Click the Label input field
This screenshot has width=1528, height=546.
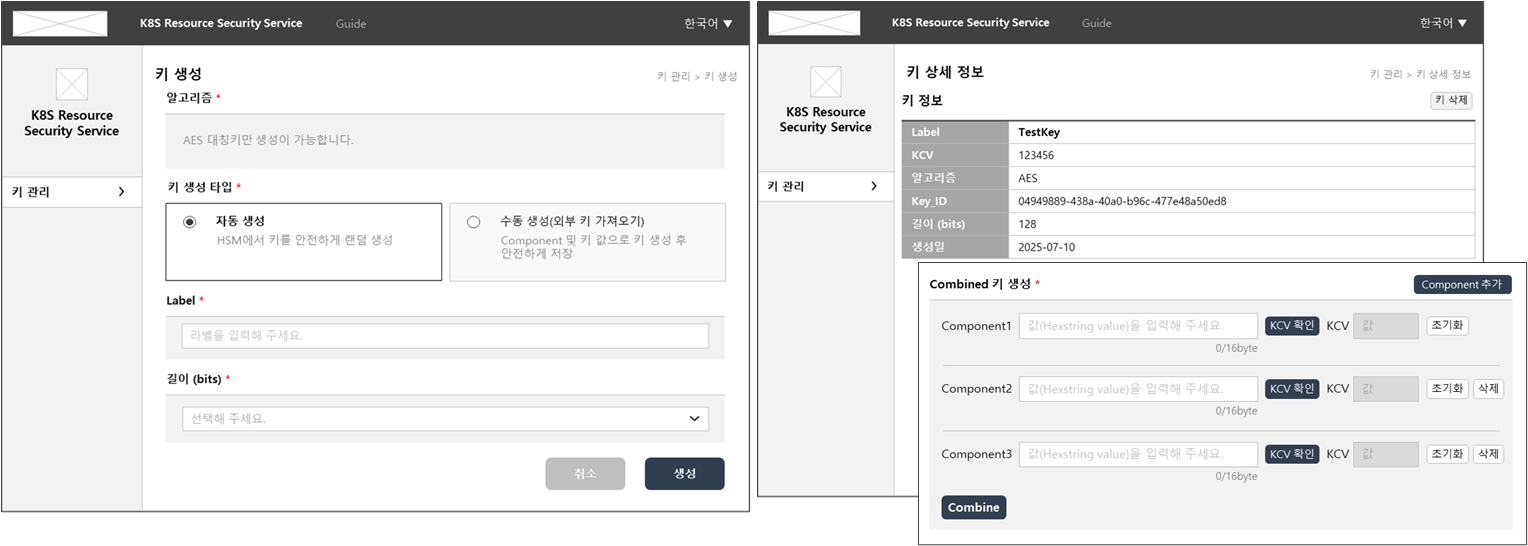click(x=445, y=336)
